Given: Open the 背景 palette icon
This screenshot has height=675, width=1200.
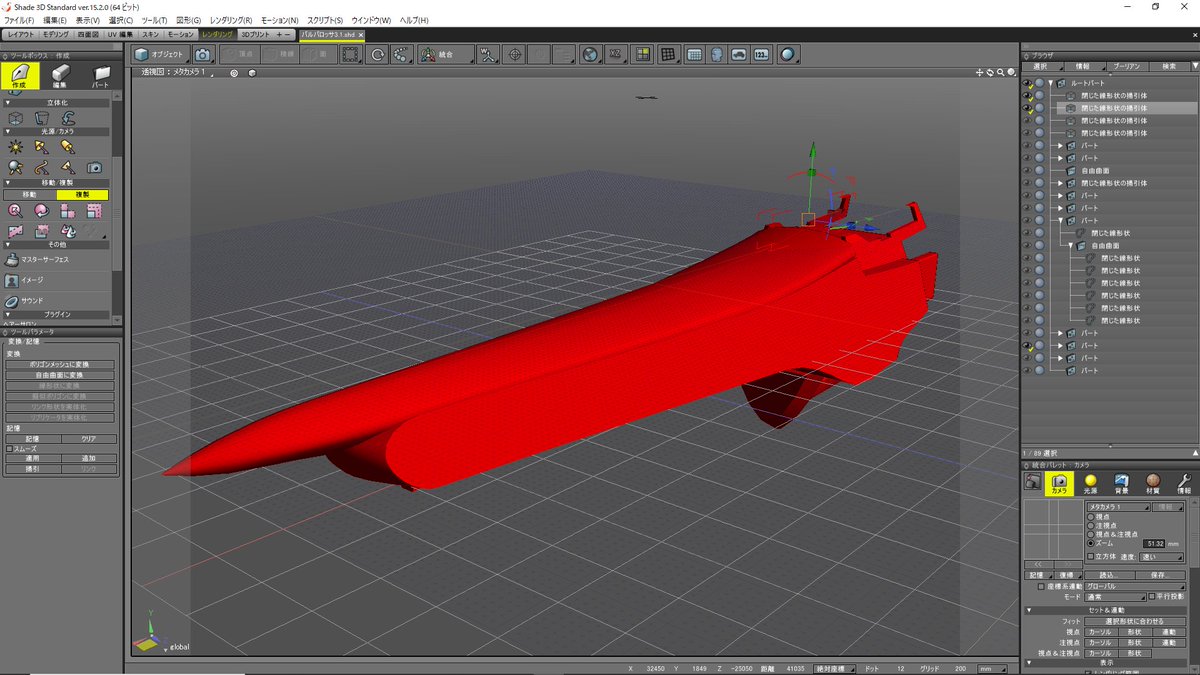Looking at the screenshot, I should (1121, 484).
